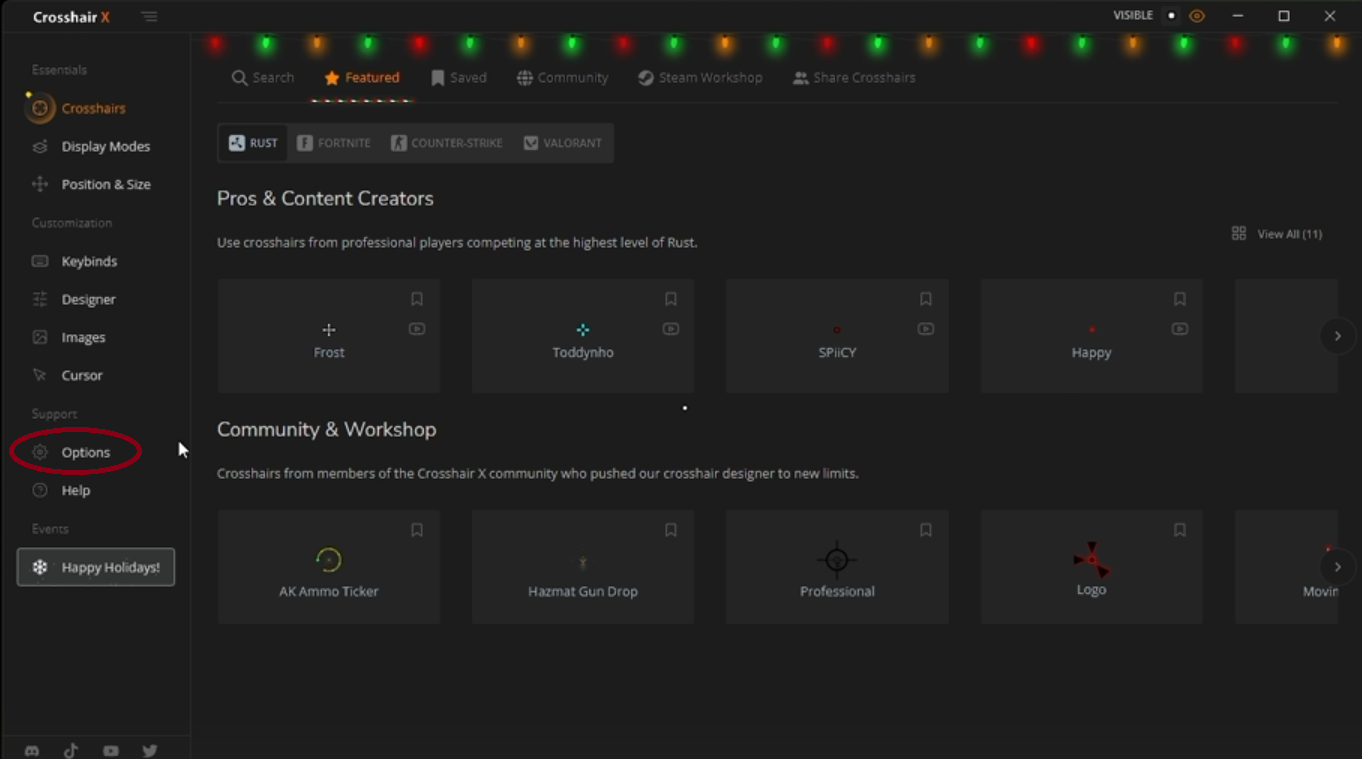
Task: Open the Crosshairs section in sidebar
Action: (x=78, y=108)
